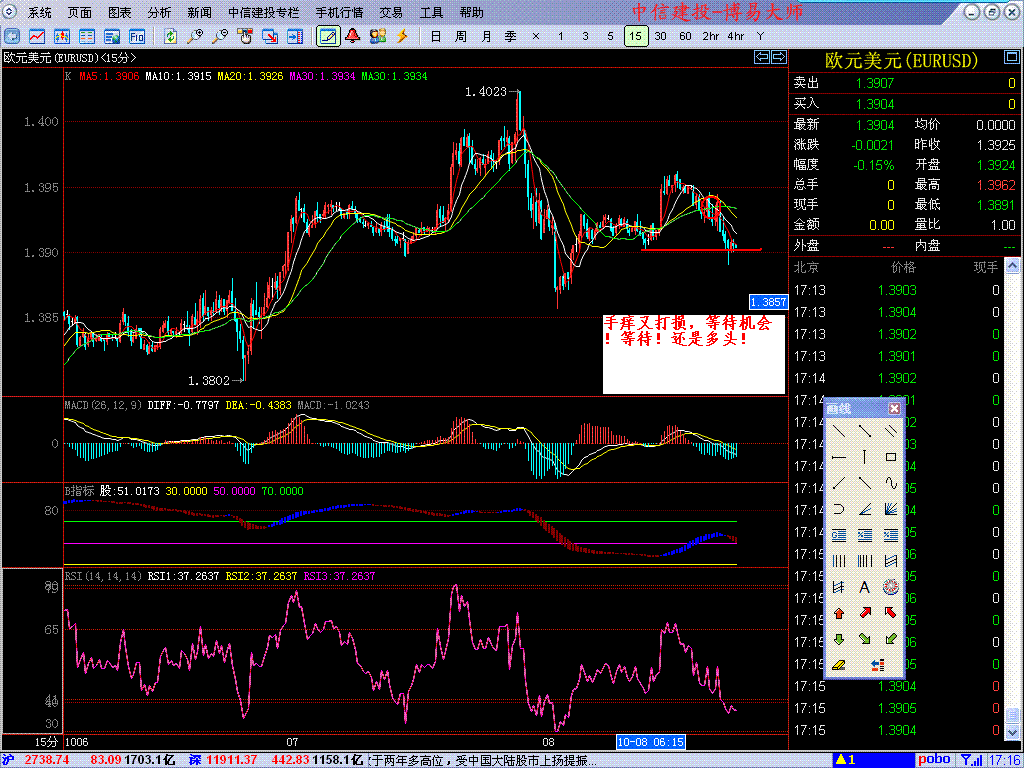Open the 帮助 menu

[x=472, y=12]
